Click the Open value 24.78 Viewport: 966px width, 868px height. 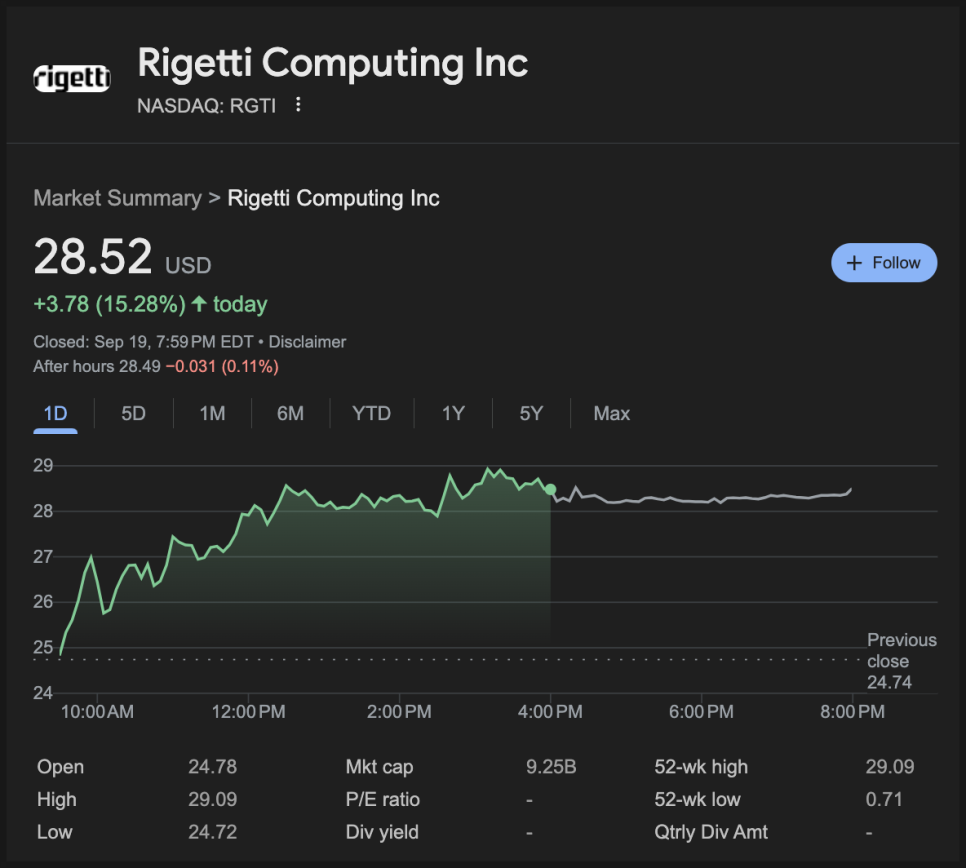[213, 767]
